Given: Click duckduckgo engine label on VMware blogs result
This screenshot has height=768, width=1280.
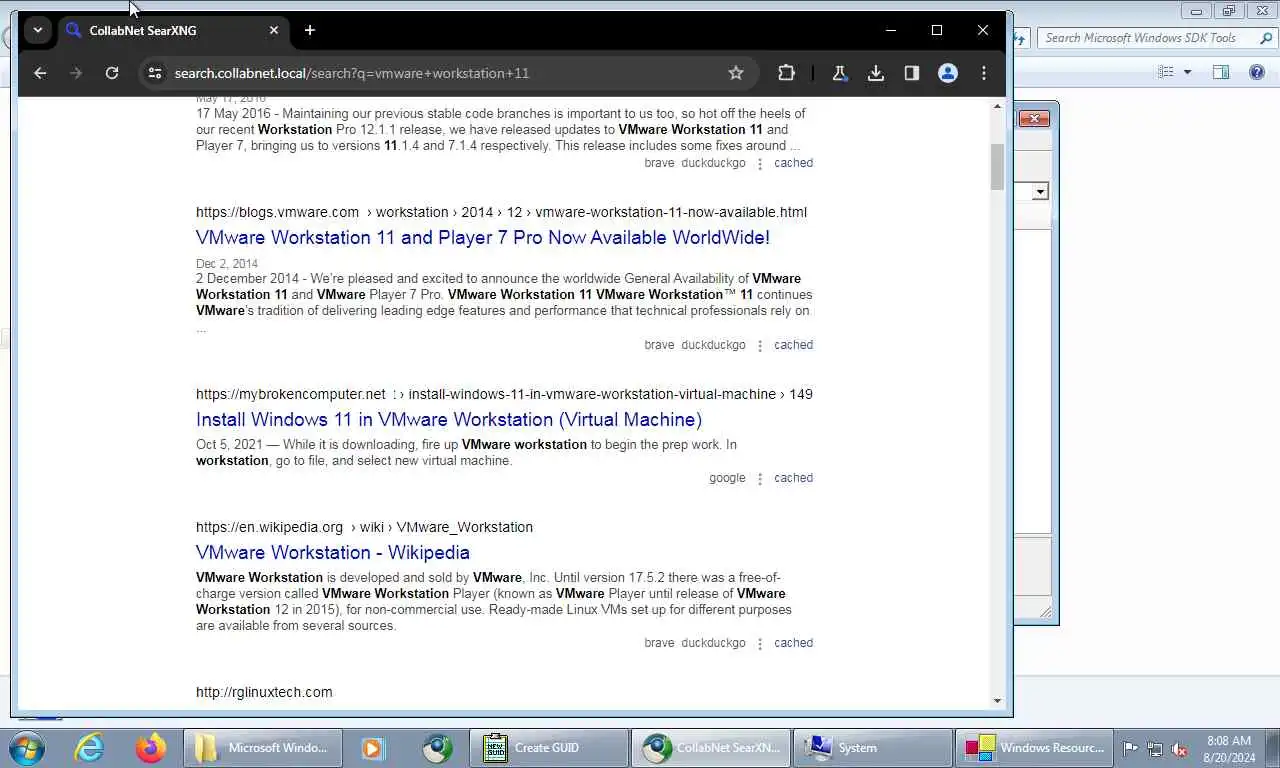Looking at the screenshot, I should coord(713,345).
